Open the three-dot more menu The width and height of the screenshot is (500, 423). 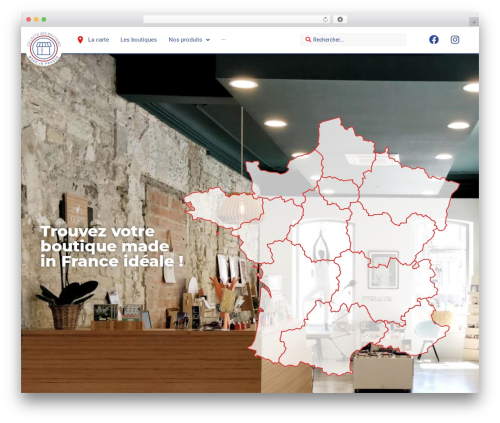point(223,39)
